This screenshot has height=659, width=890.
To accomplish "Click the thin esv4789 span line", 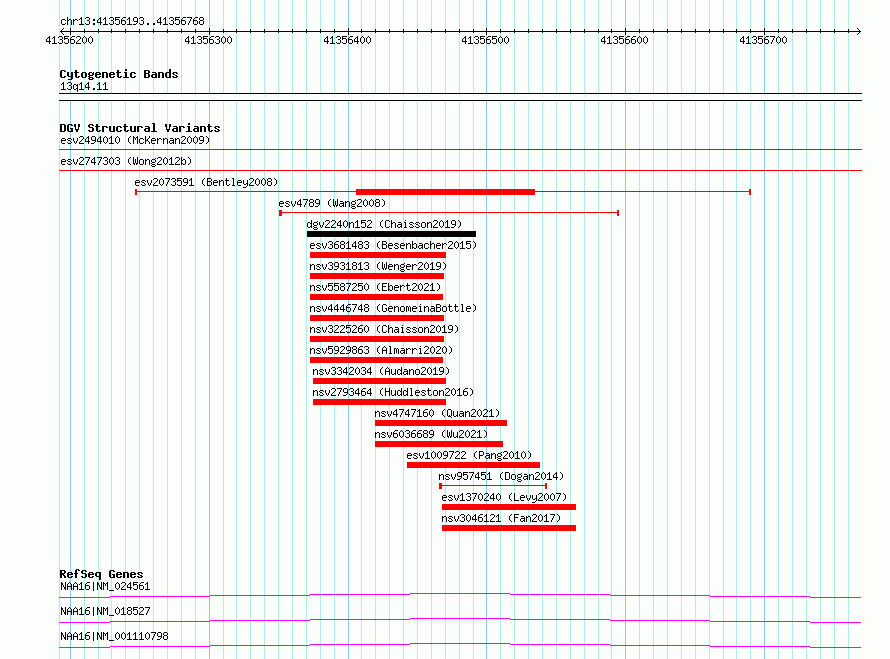I will (x=449, y=213).
